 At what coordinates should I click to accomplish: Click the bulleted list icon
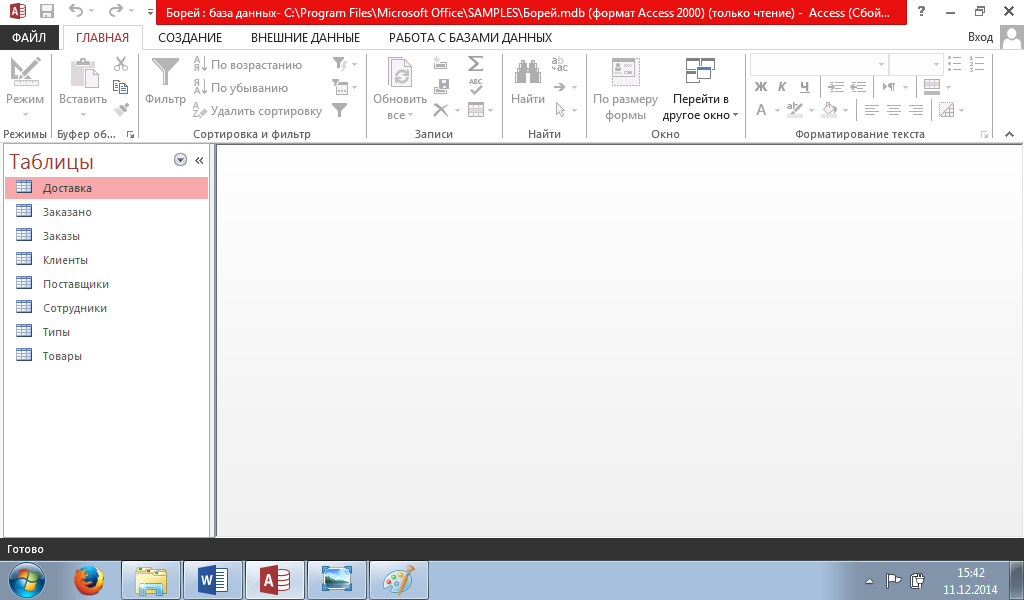955,64
